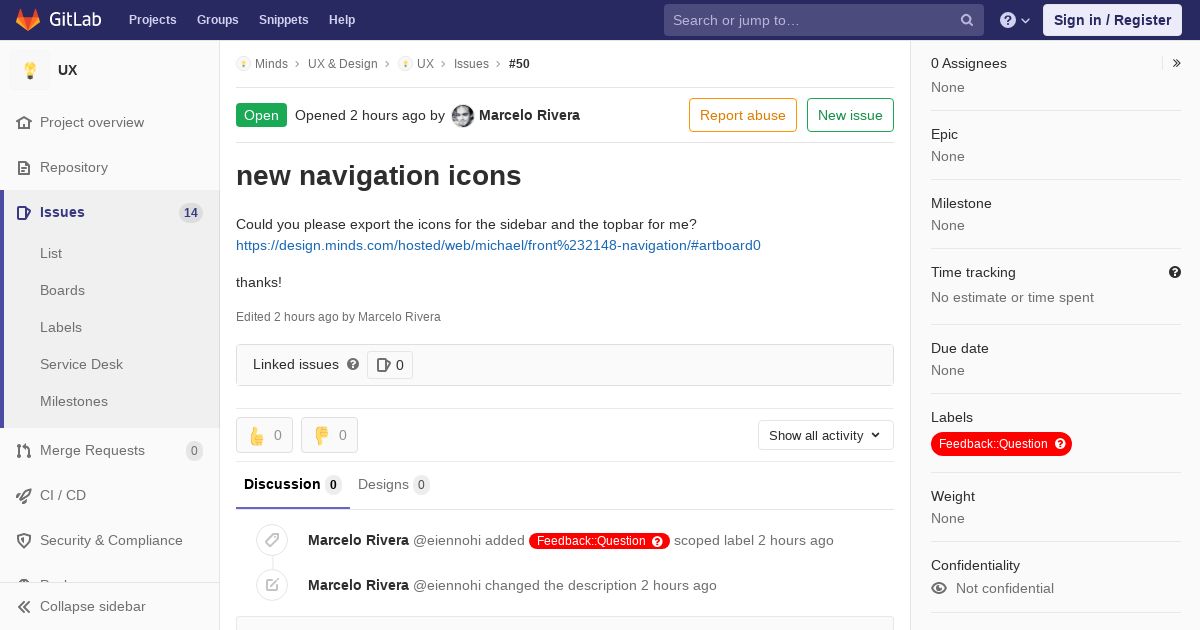Click the New issue button
Screen dimensions: 1200x630
[x=850, y=115]
